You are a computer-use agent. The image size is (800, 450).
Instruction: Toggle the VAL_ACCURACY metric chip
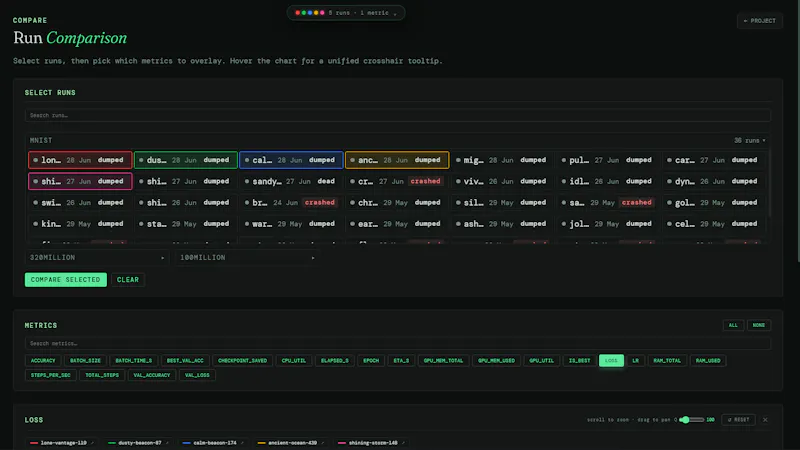click(152, 375)
